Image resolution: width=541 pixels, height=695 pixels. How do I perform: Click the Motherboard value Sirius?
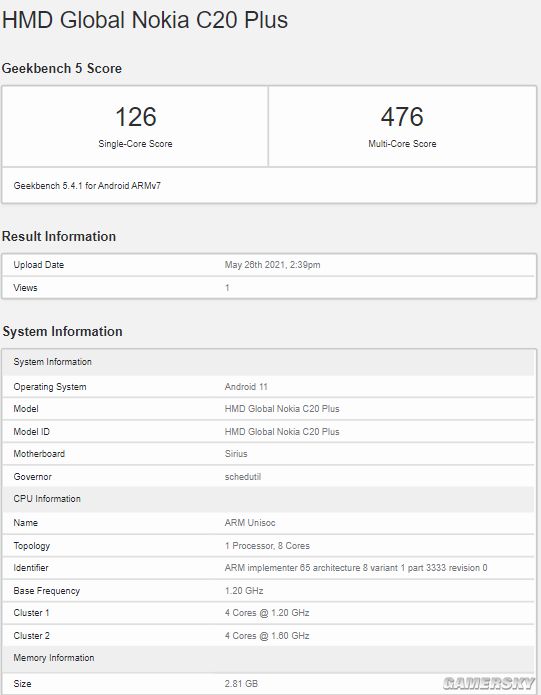point(236,454)
